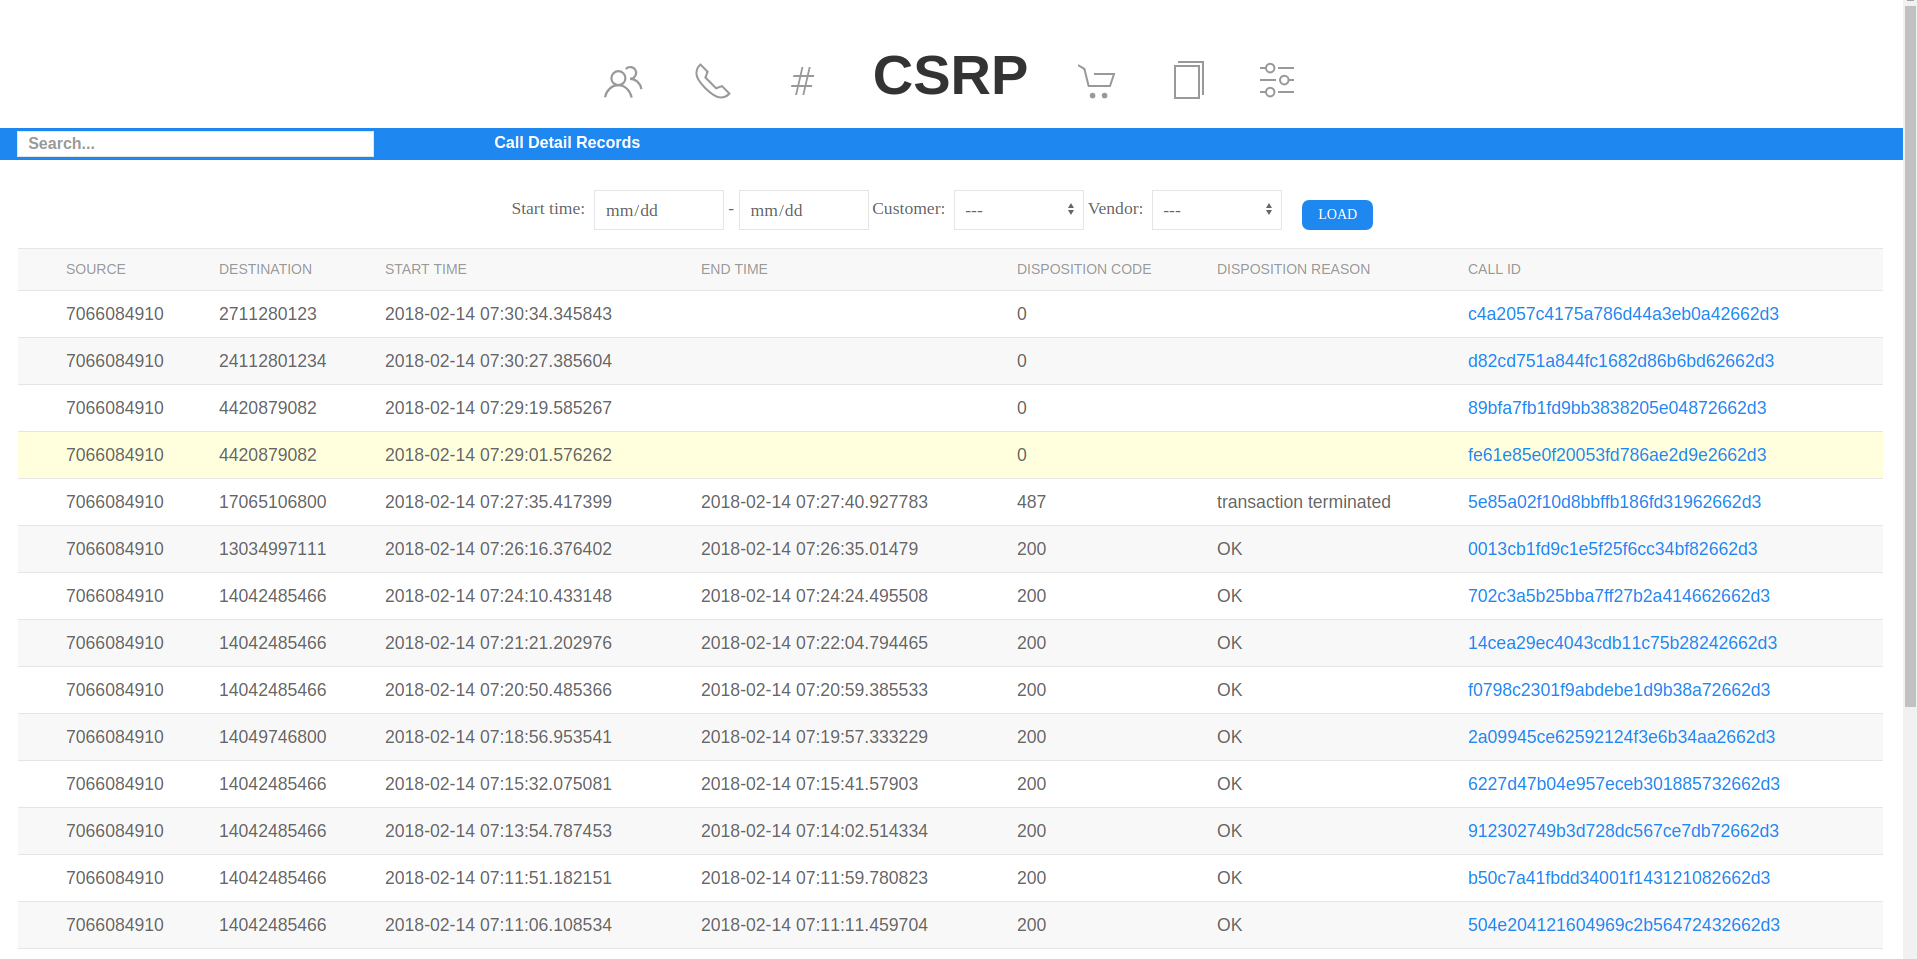Expand the Vendor dropdown
1917x959 pixels.
[x=1216, y=210]
